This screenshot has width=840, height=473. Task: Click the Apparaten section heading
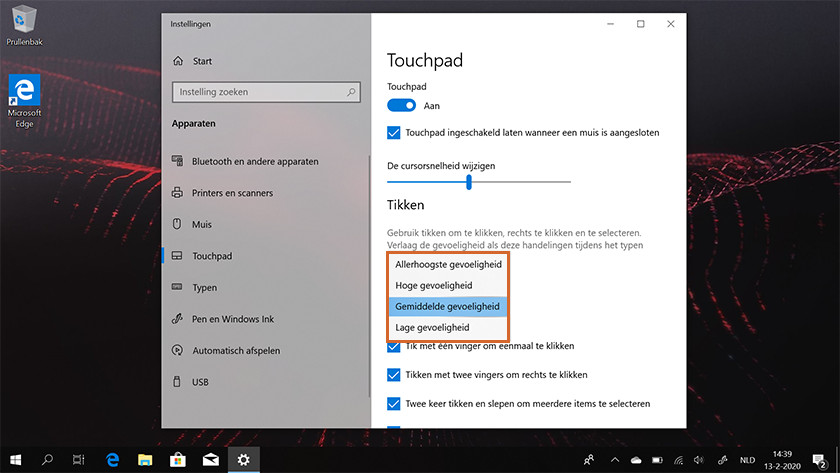[193, 124]
